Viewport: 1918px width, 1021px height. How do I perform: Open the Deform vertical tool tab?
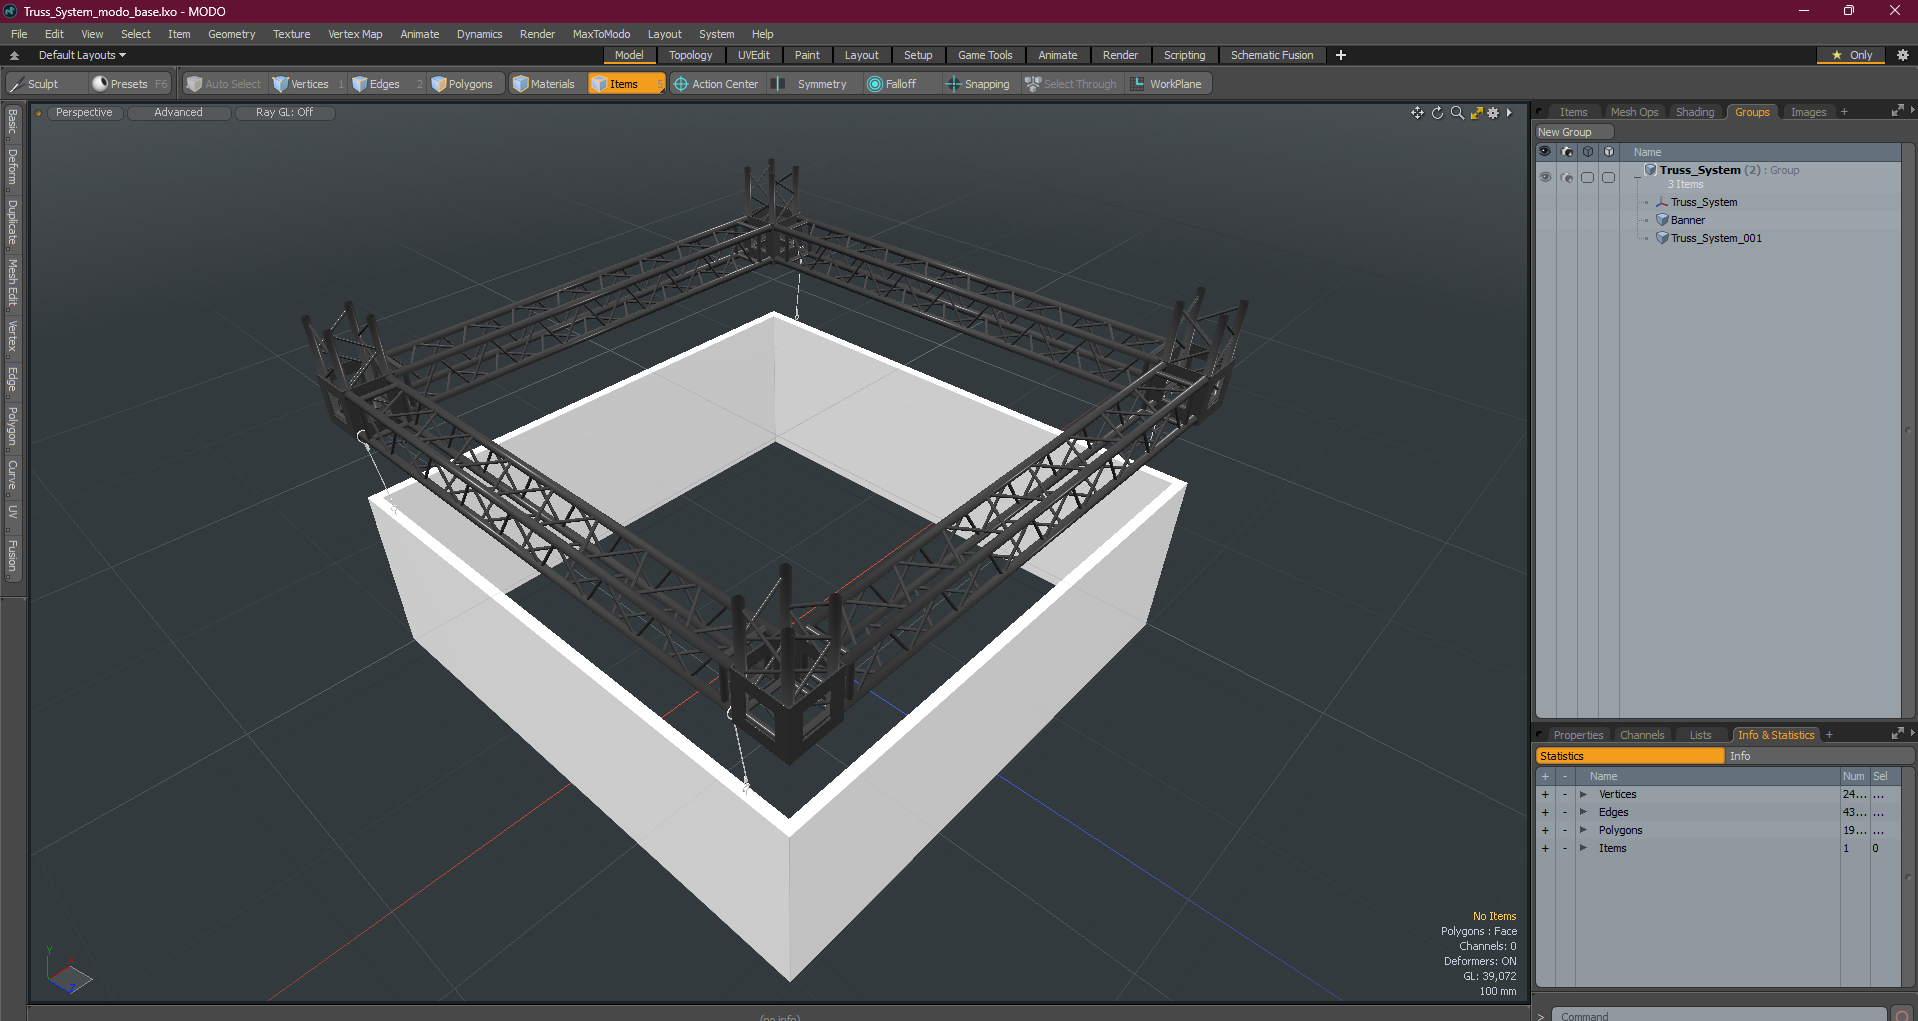pos(12,167)
